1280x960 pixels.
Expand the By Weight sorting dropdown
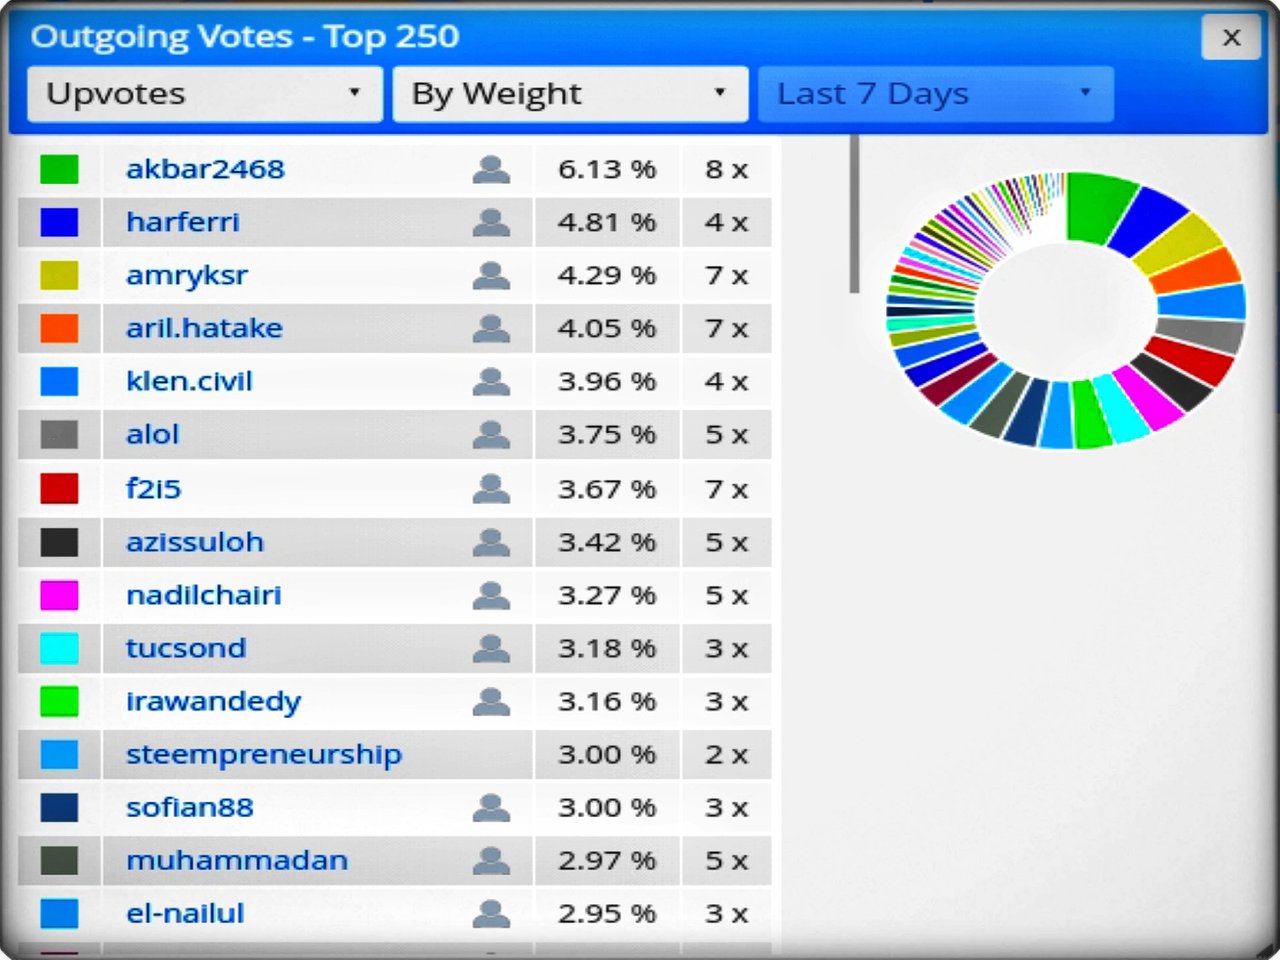point(570,94)
